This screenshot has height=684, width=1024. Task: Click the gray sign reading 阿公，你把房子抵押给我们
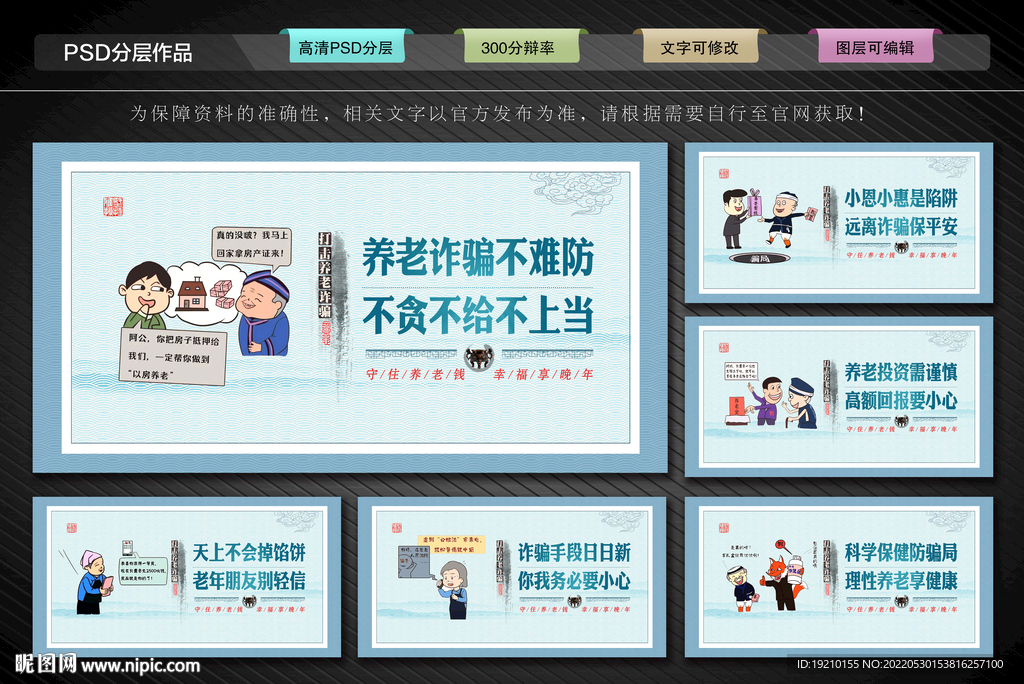point(174,357)
